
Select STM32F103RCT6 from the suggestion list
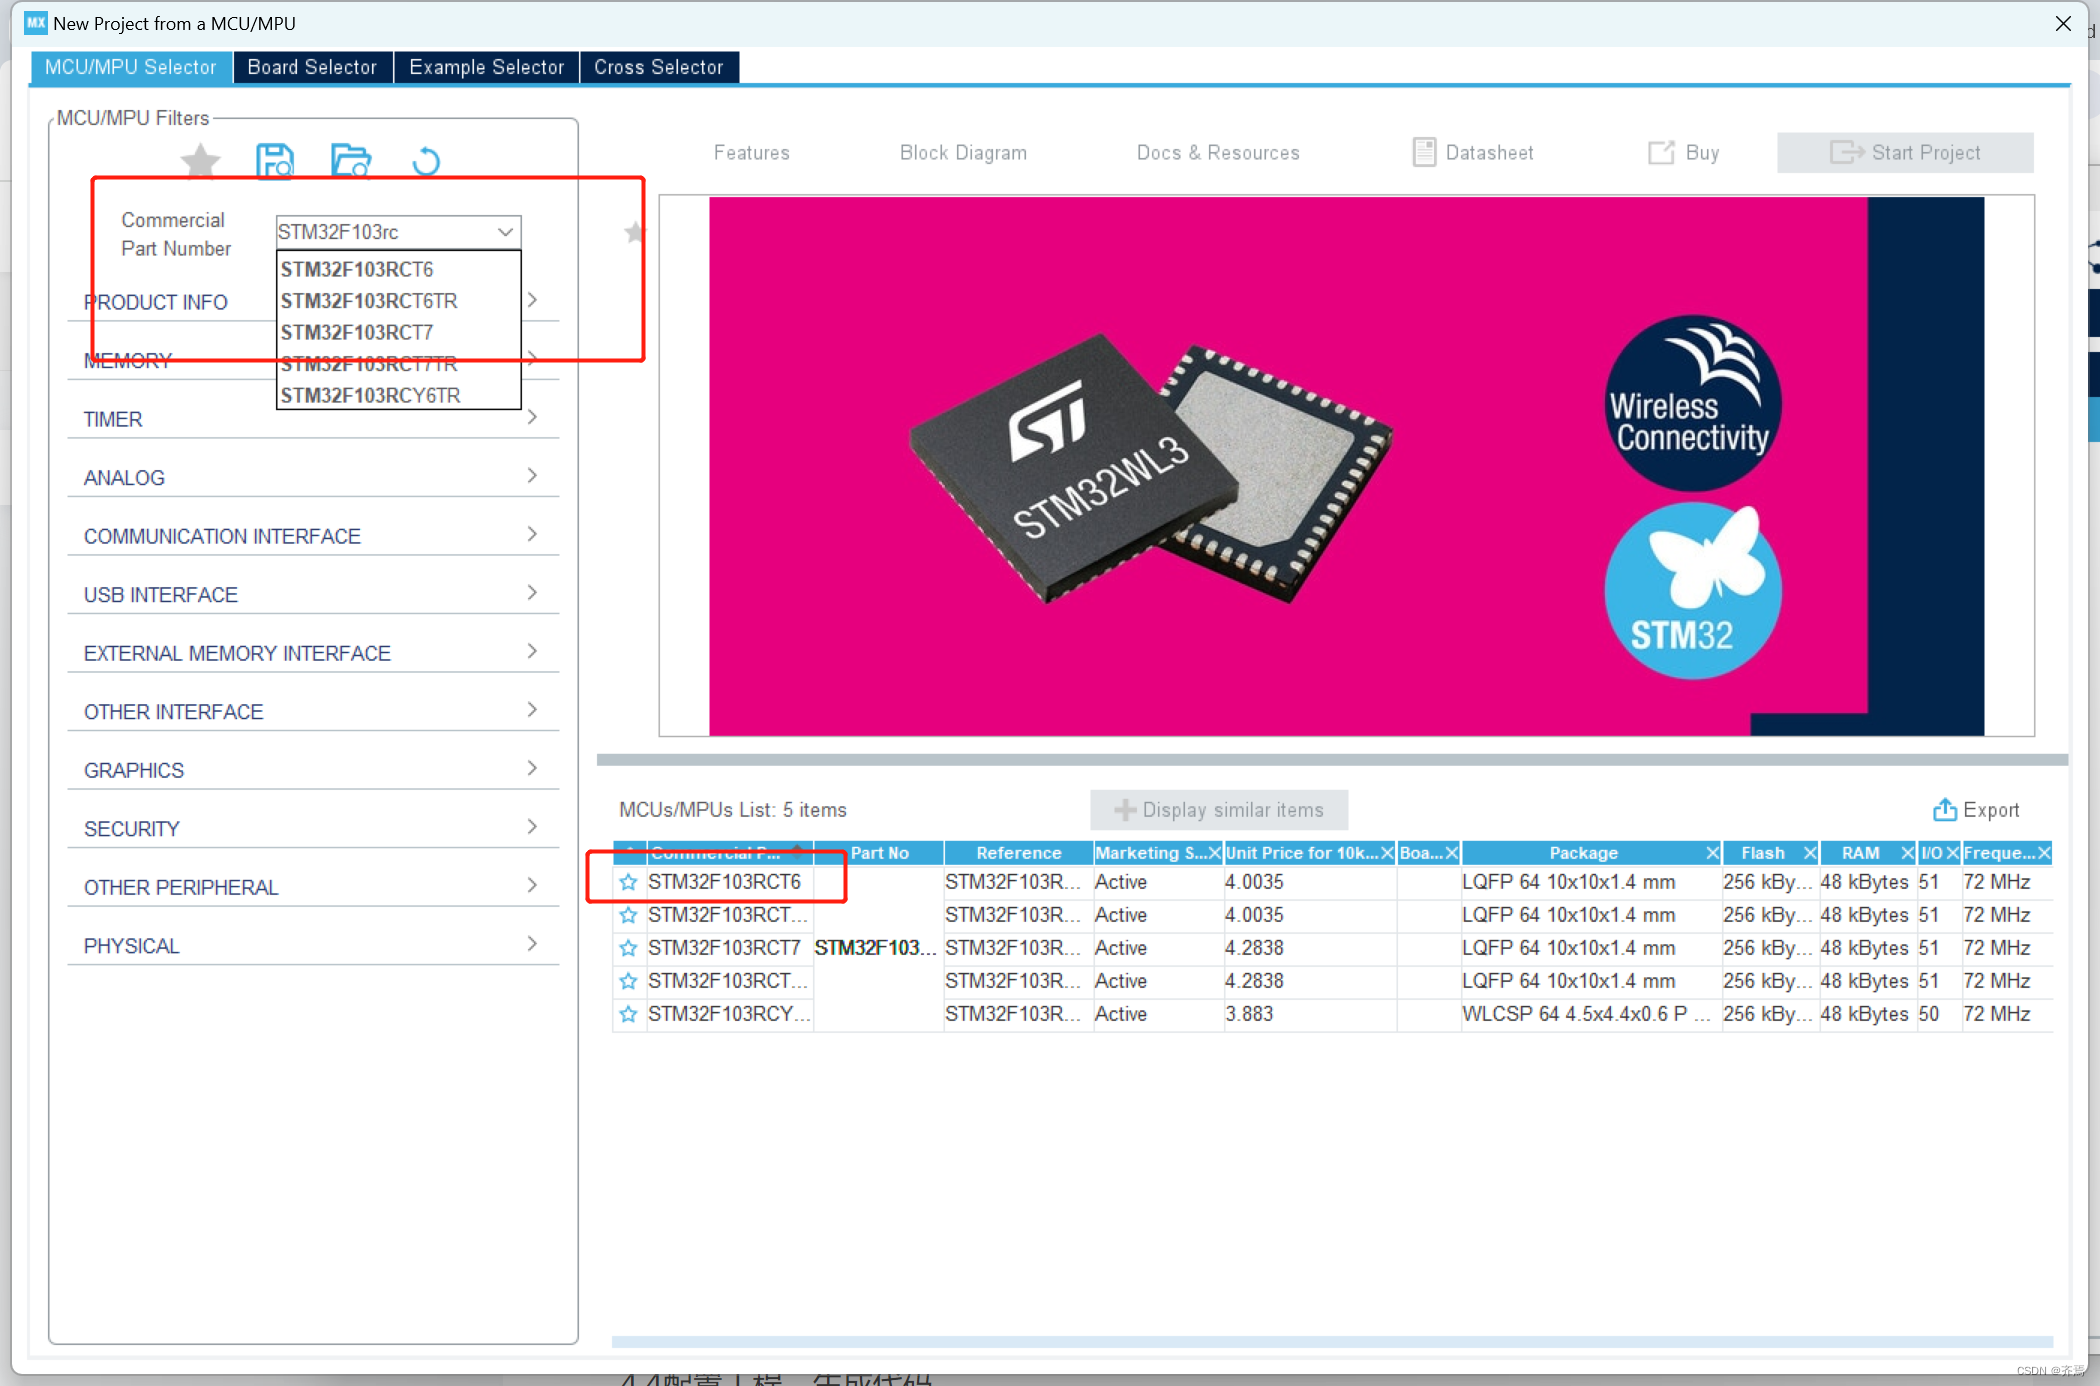point(357,269)
